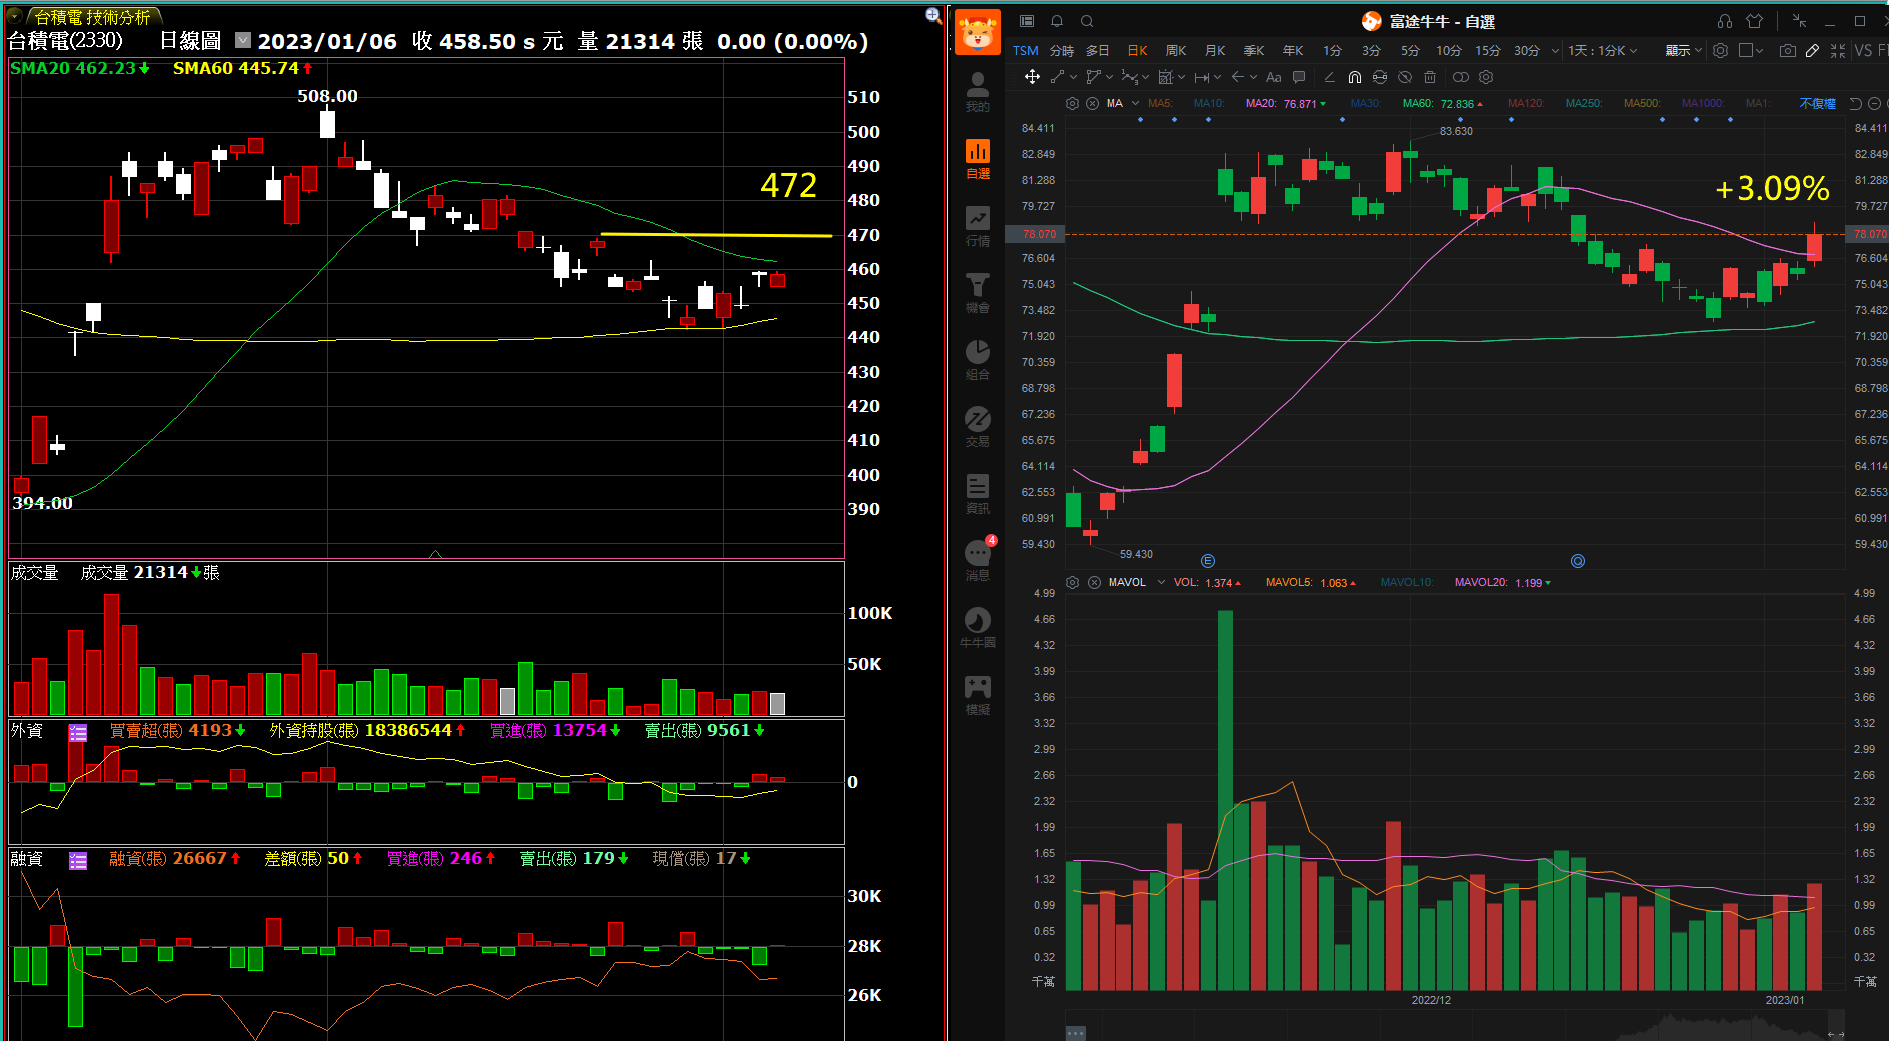Open 交易 trade sidebar icon

[977, 427]
